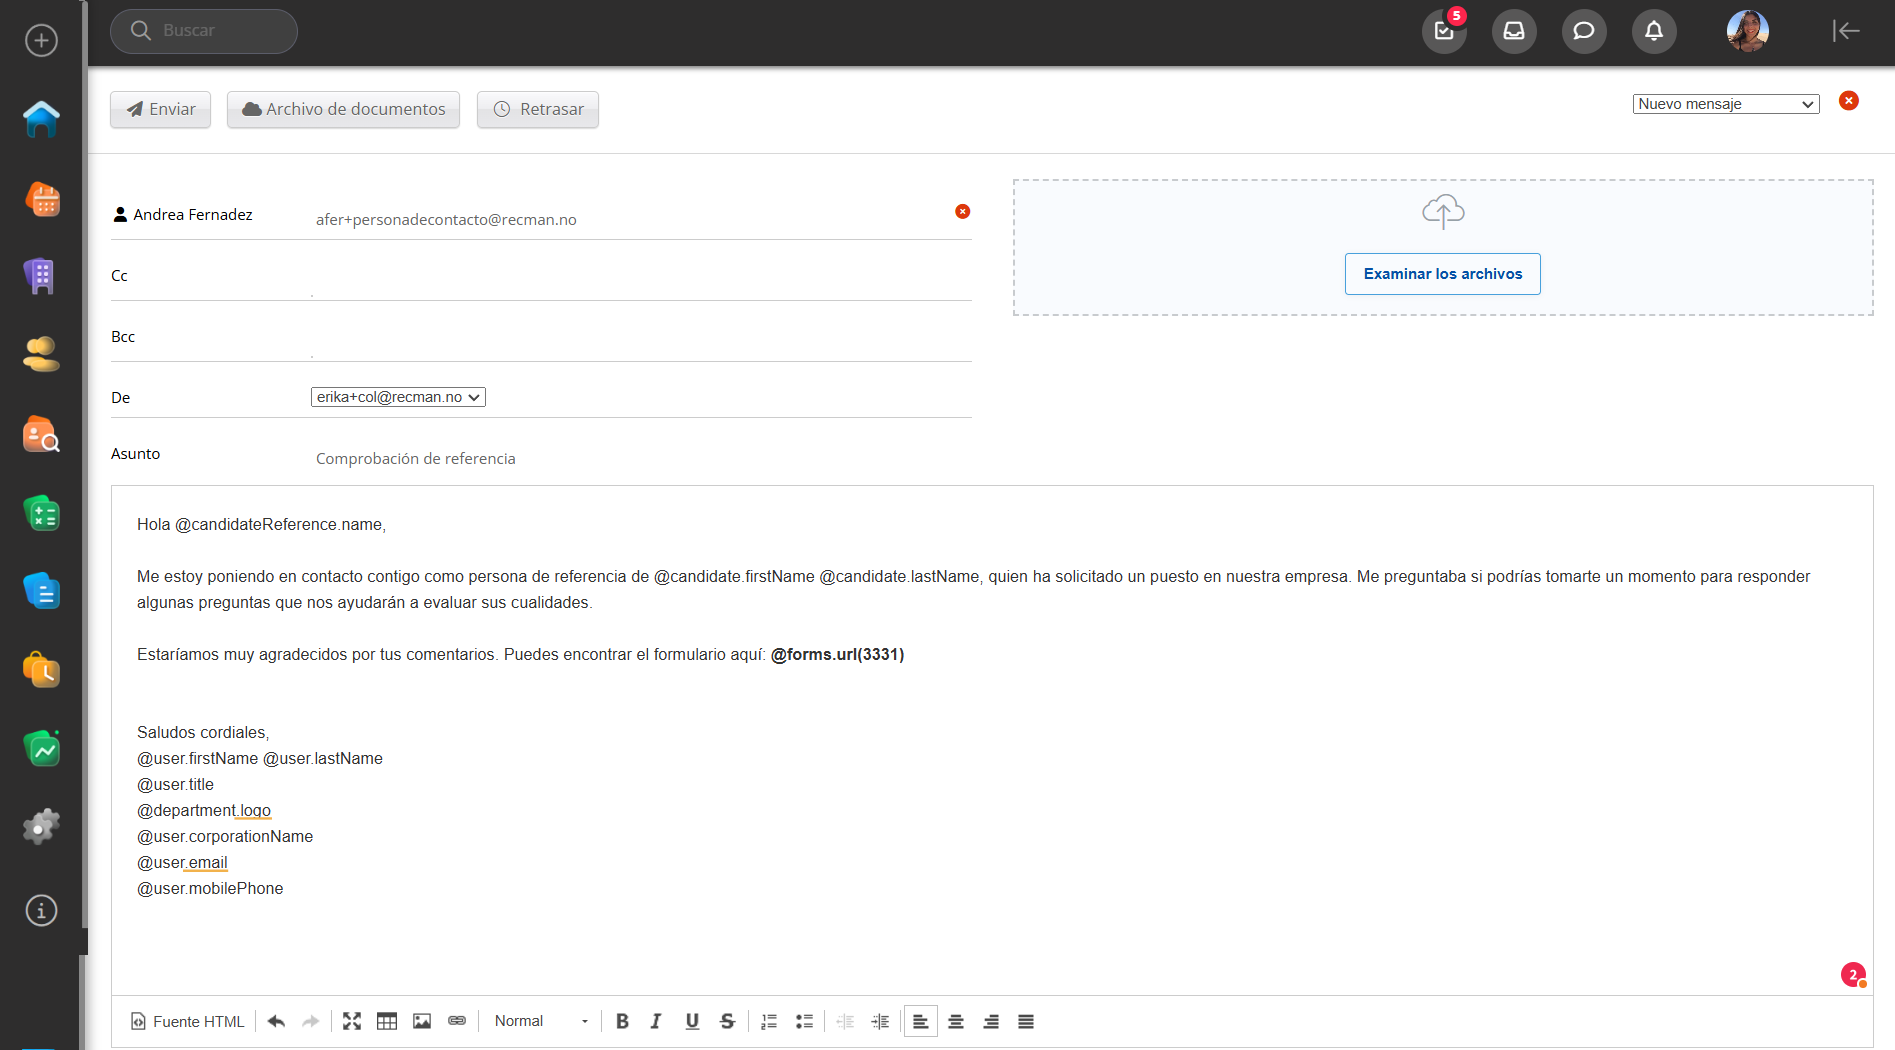Insert an image into the email body
The image size is (1895, 1050).
(422, 1021)
